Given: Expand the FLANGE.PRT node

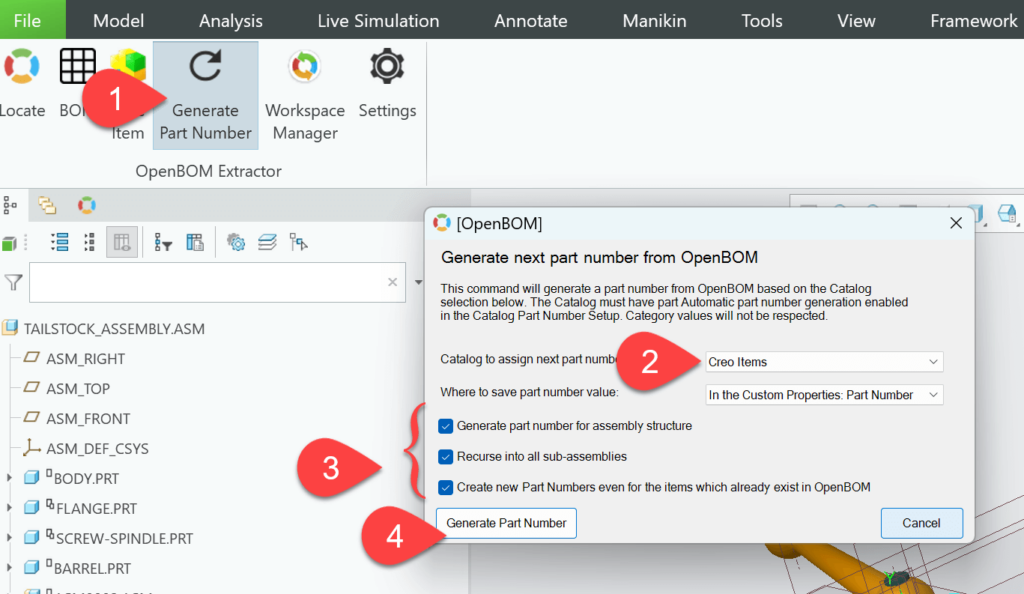Looking at the screenshot, I should click(9, 508).
